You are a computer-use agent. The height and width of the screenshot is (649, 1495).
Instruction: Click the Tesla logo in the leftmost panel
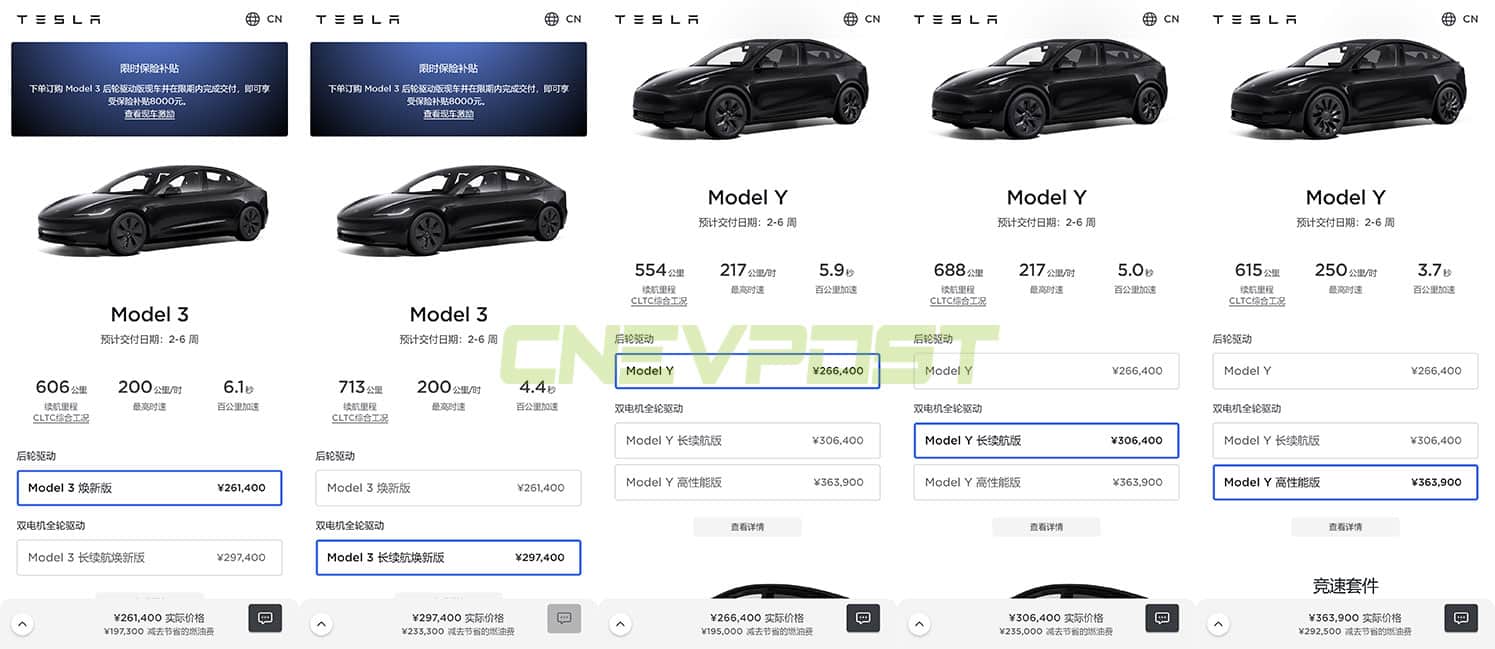[x=58, y=18]
